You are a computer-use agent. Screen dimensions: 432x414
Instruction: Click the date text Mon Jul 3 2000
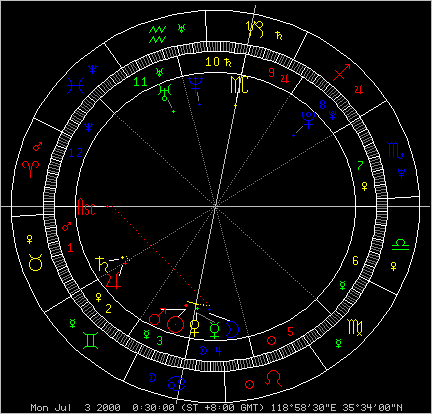pyautogui.click(x=75, y=408)
